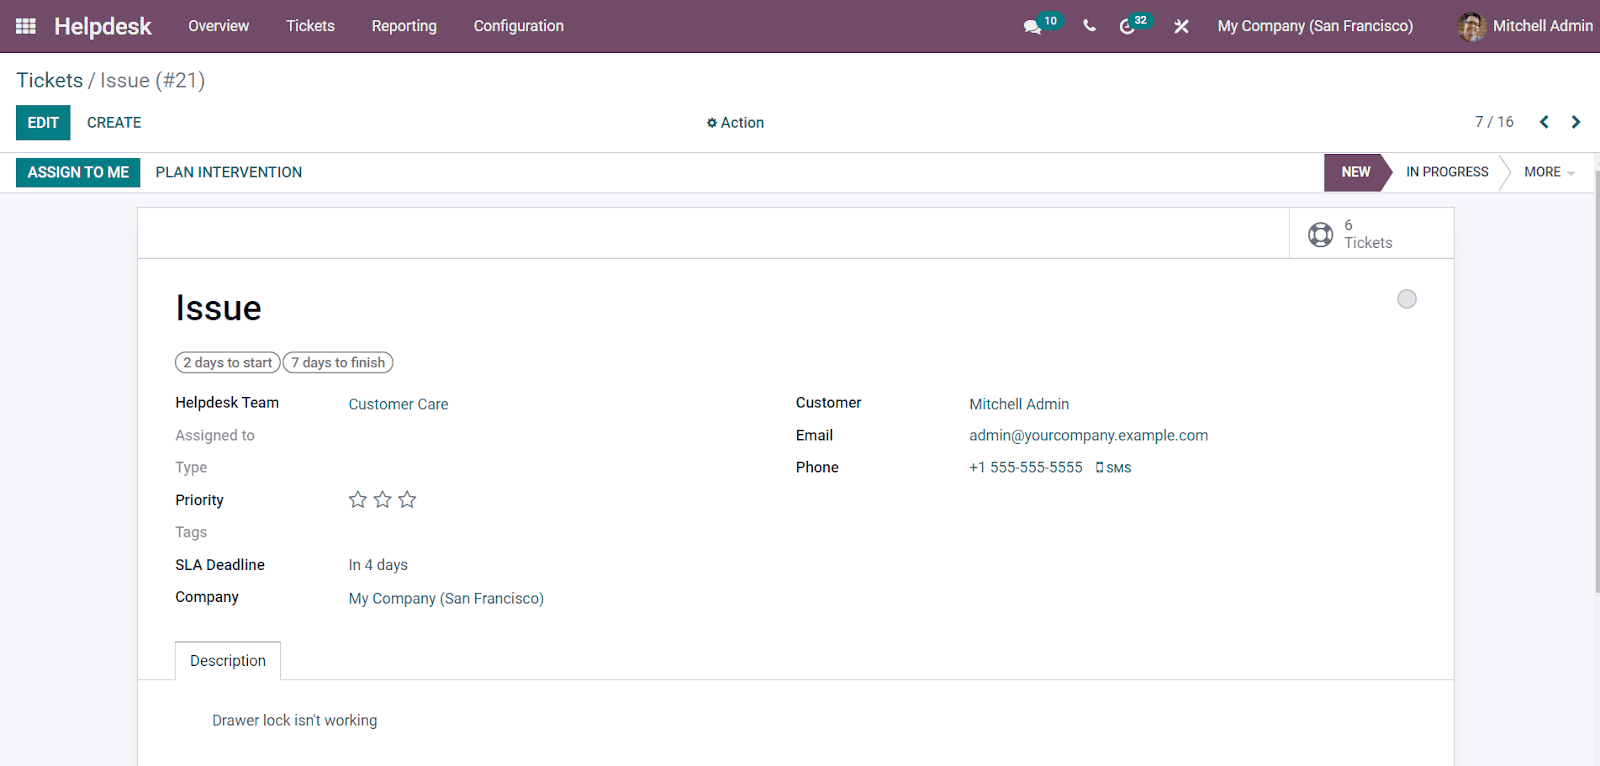Click the SMS icon next to phone
1600x766 pixels.
pyautogui.click(x=1113, y=468)
